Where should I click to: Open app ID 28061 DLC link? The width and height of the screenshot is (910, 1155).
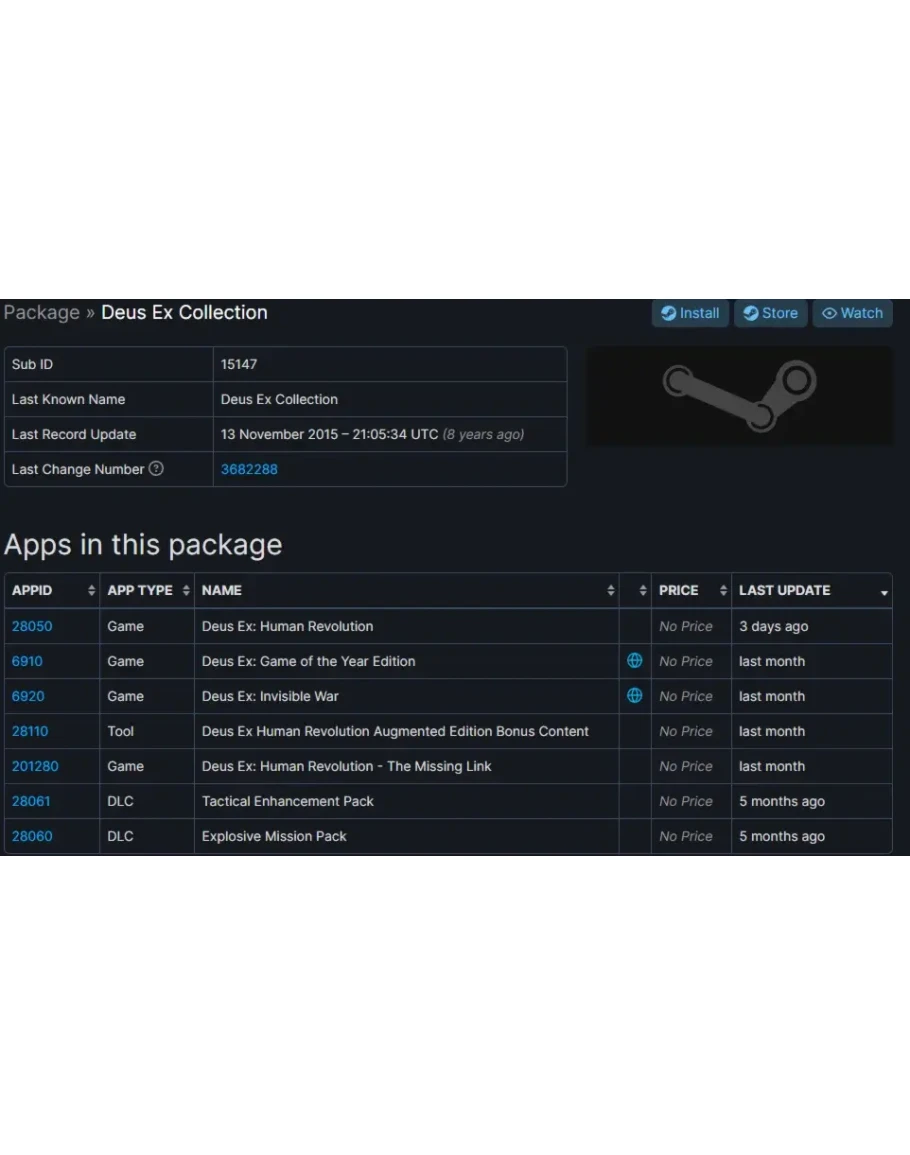click(x=31, y=801)
